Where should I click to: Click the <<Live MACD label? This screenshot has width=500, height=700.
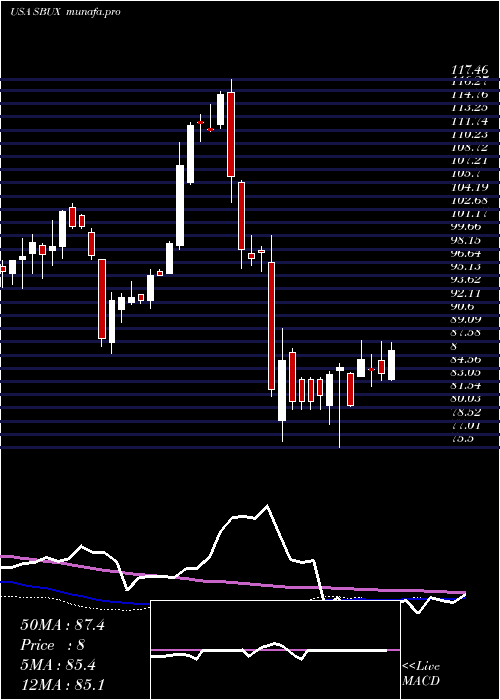(x=421, y=673)
